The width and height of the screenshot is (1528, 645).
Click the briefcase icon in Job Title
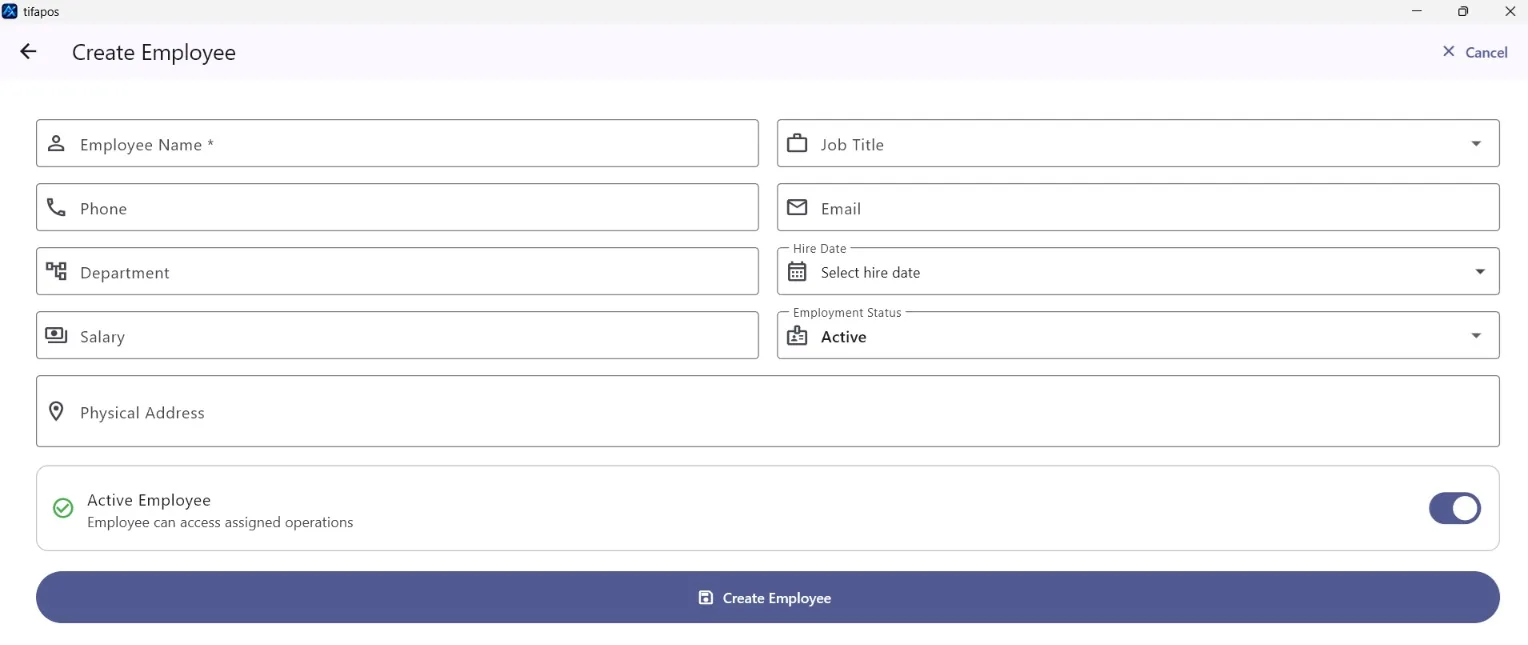coord(797,144)
